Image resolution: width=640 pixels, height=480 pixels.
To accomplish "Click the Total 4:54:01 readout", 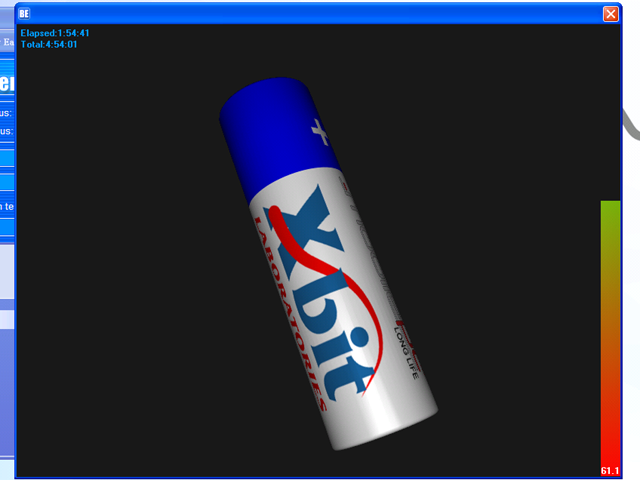I will click(x=49, y=44).
